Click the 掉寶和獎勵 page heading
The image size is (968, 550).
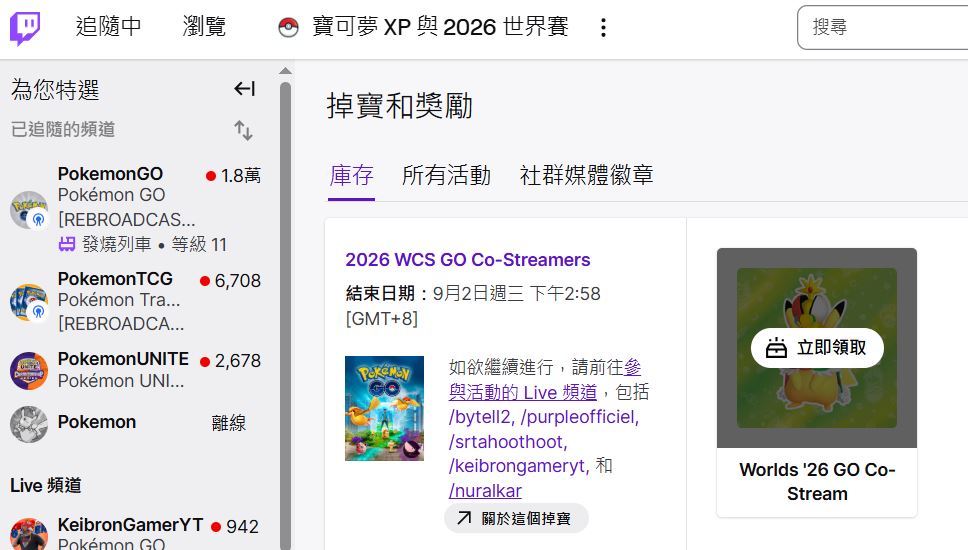click(399, 106)
